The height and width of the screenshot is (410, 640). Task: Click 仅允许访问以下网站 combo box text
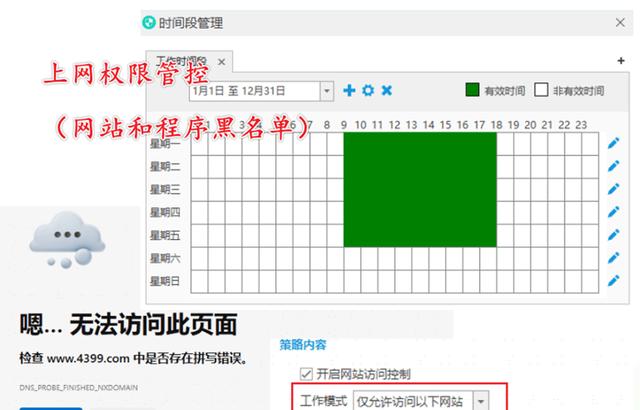point(410,401)
